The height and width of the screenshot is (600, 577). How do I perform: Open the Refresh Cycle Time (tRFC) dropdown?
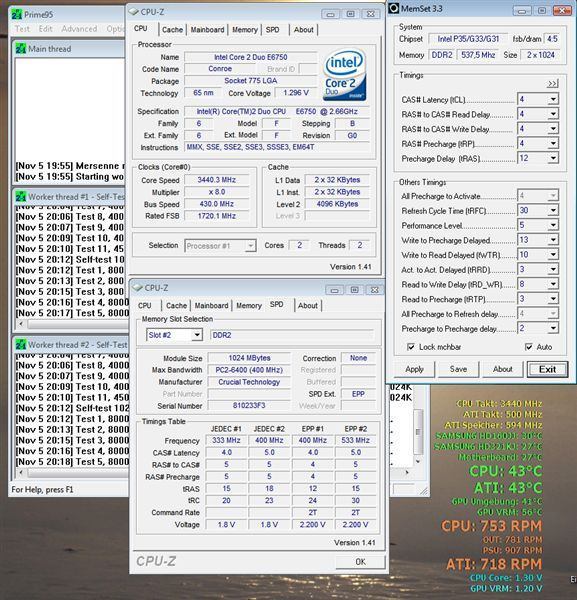tap(553, 210)
